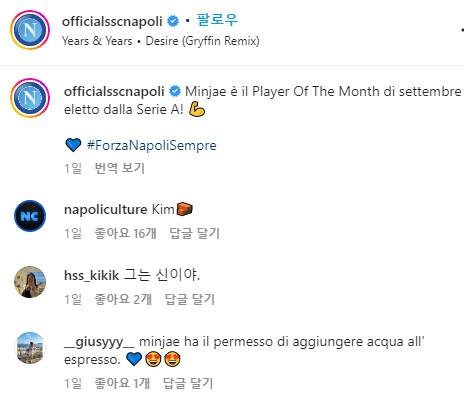
Task: Open the more options dots in the header
Action: 462,30
